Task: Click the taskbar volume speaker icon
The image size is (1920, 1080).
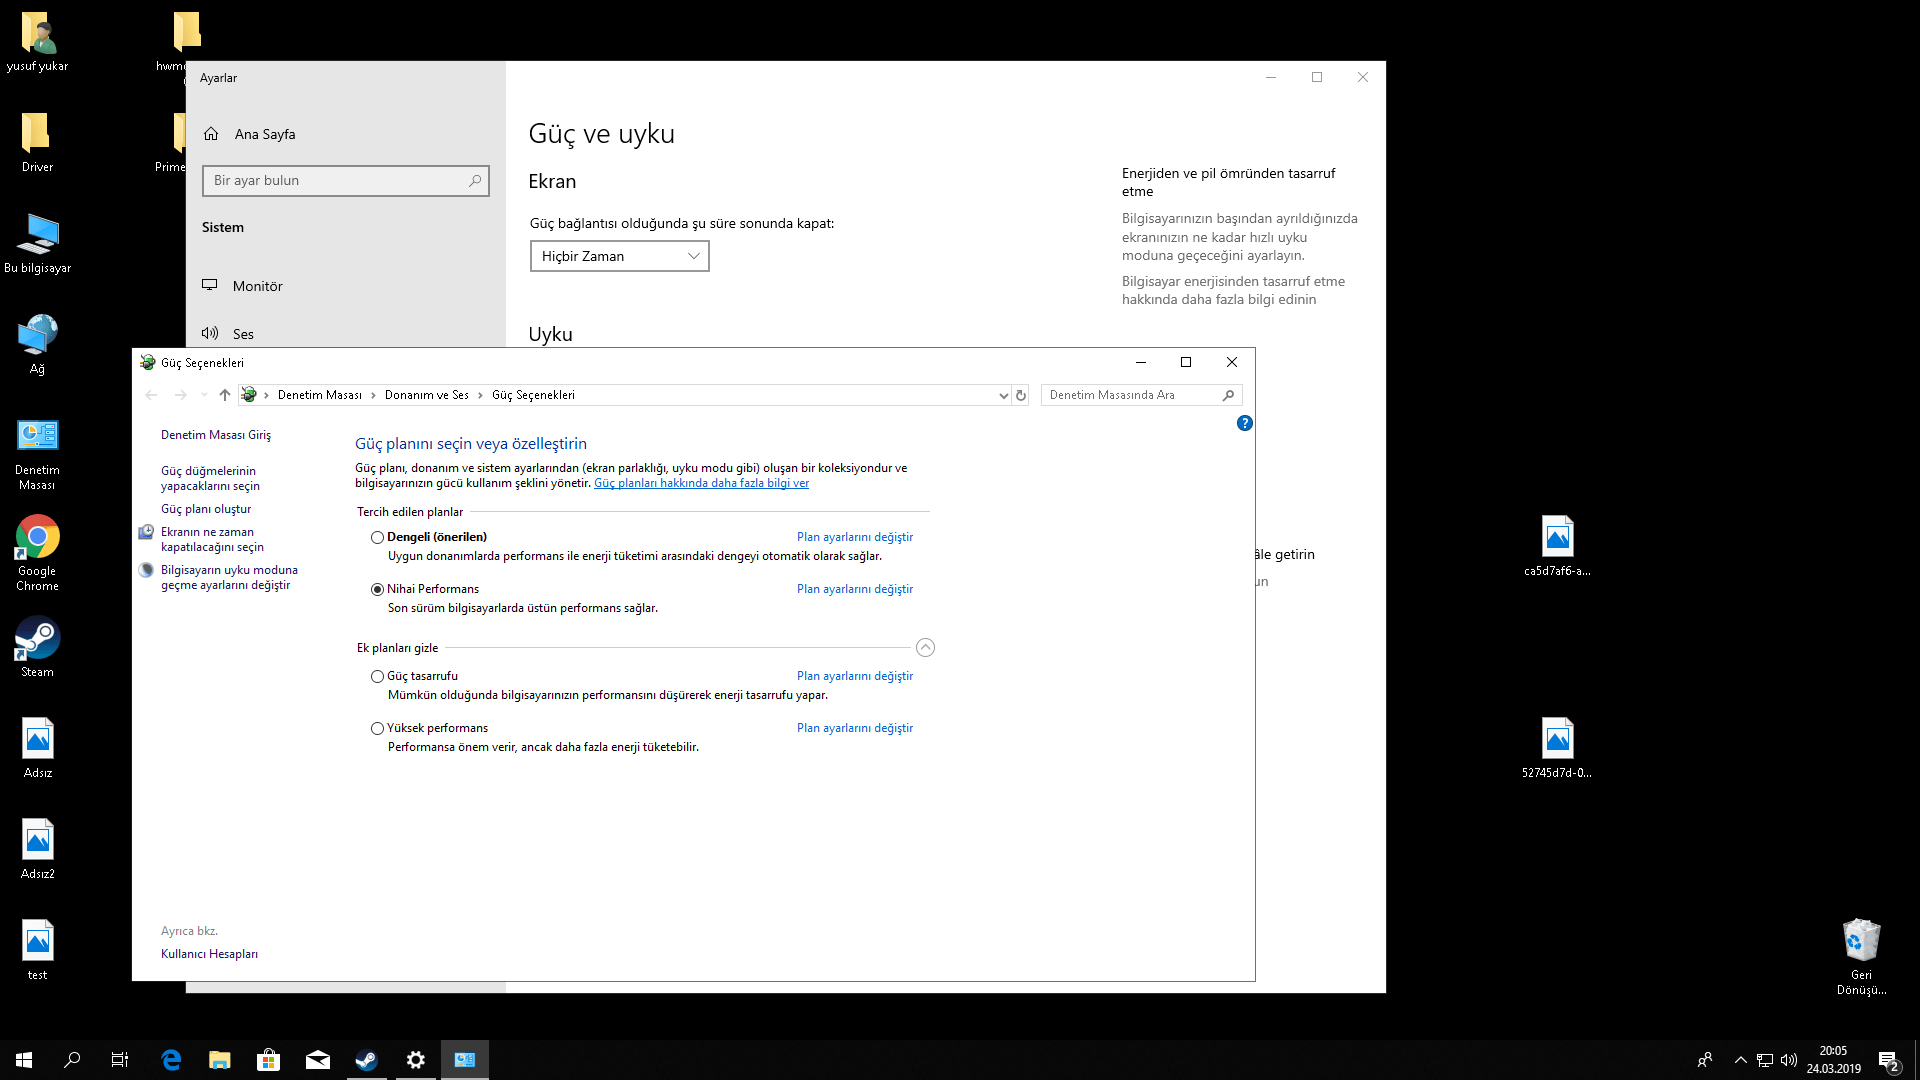Action: pyautogui.click(x=1789, y=1060)
